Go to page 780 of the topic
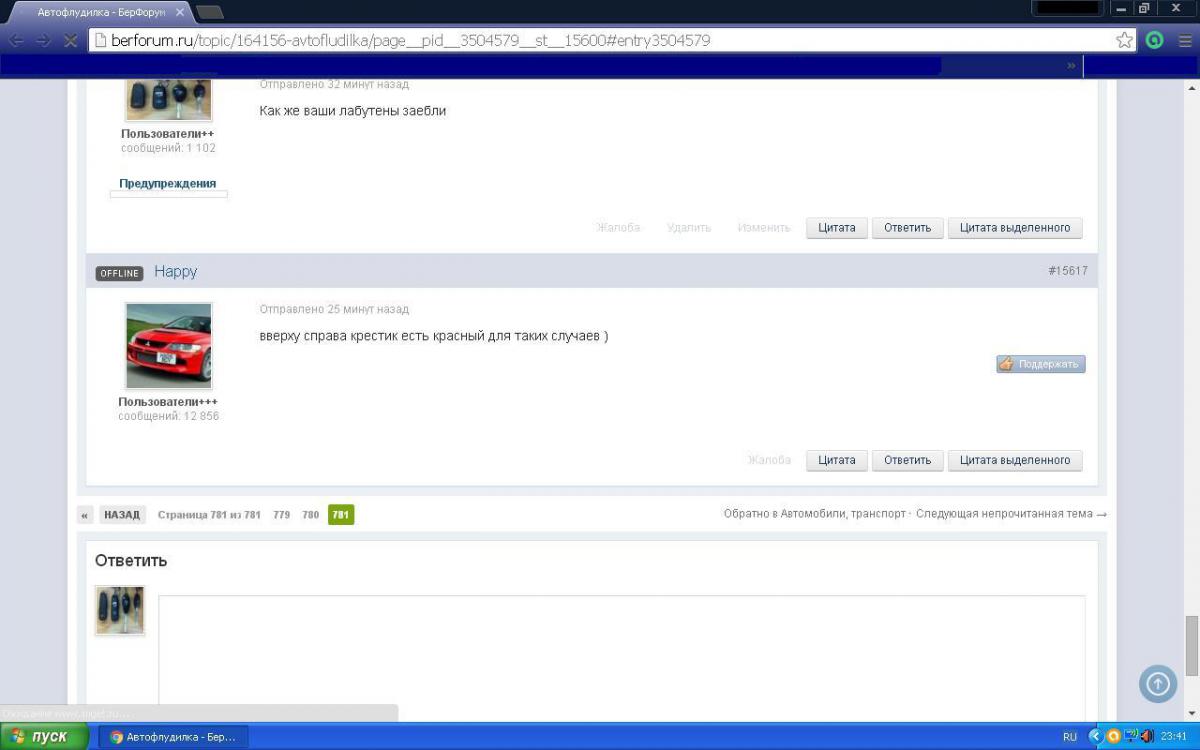The width and height of the screenshot is (1200, 750). pyautogui.click(x=310, y=515)
